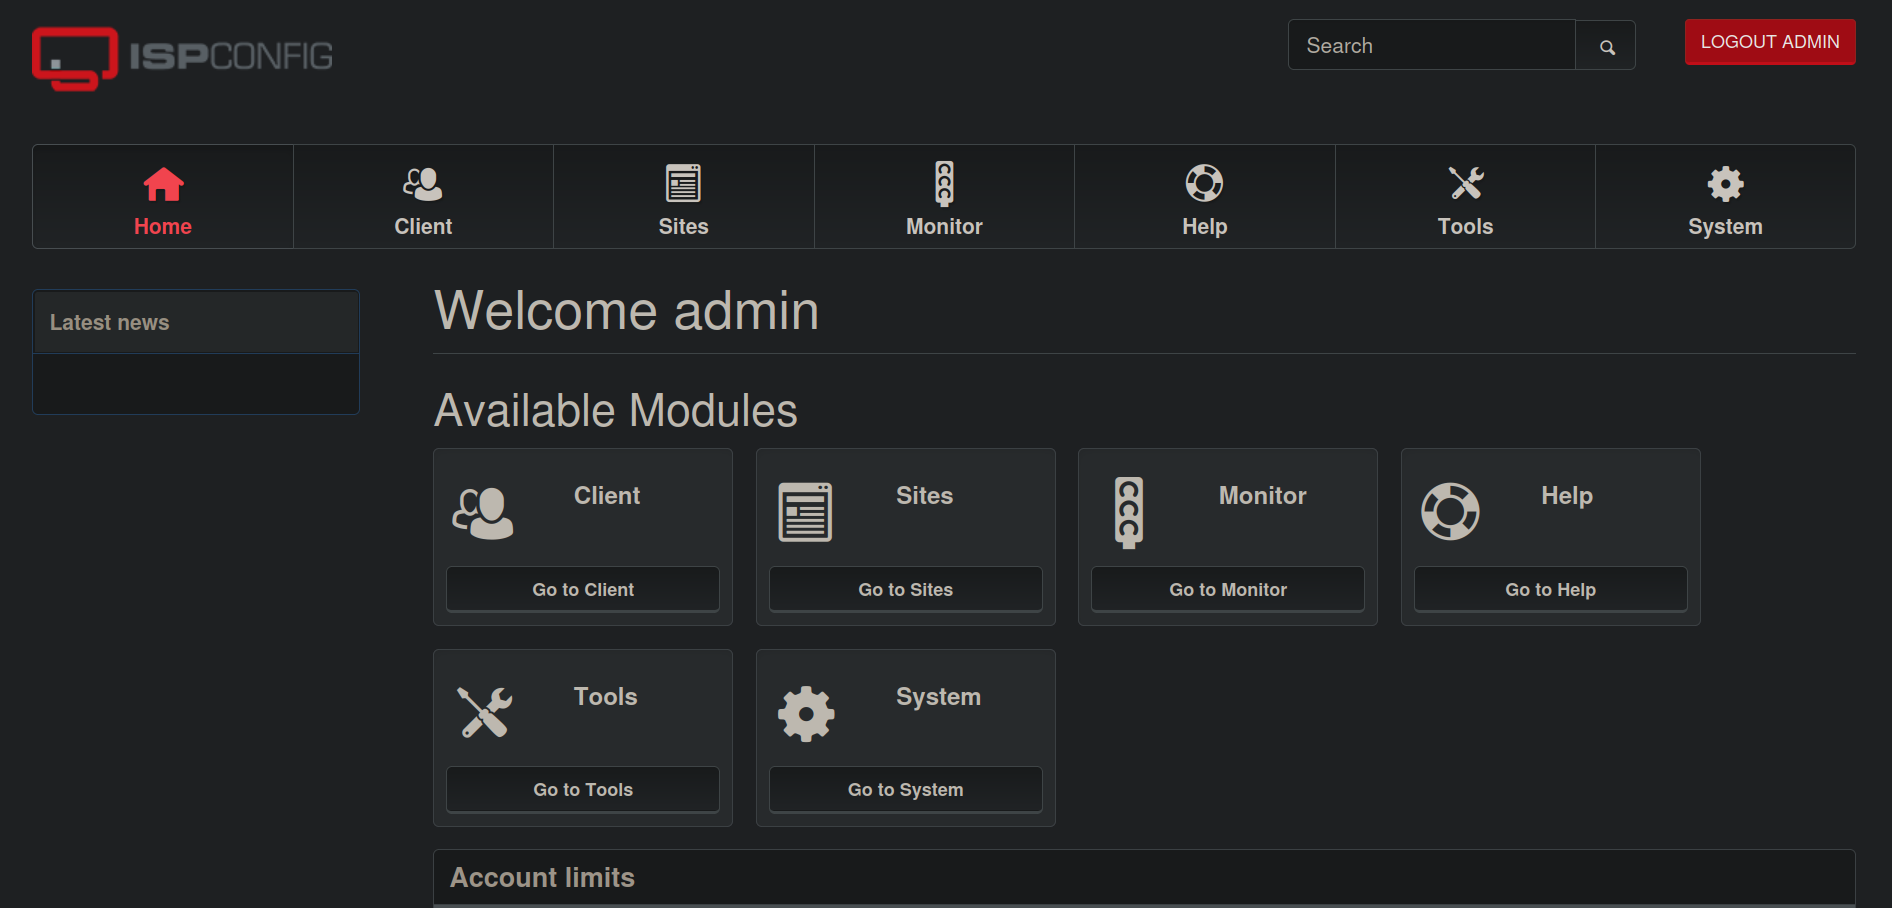Click the Home house icon in navigation
Image resolution: width=1892 pixels, height=908 pixels.
click(163, 184)
